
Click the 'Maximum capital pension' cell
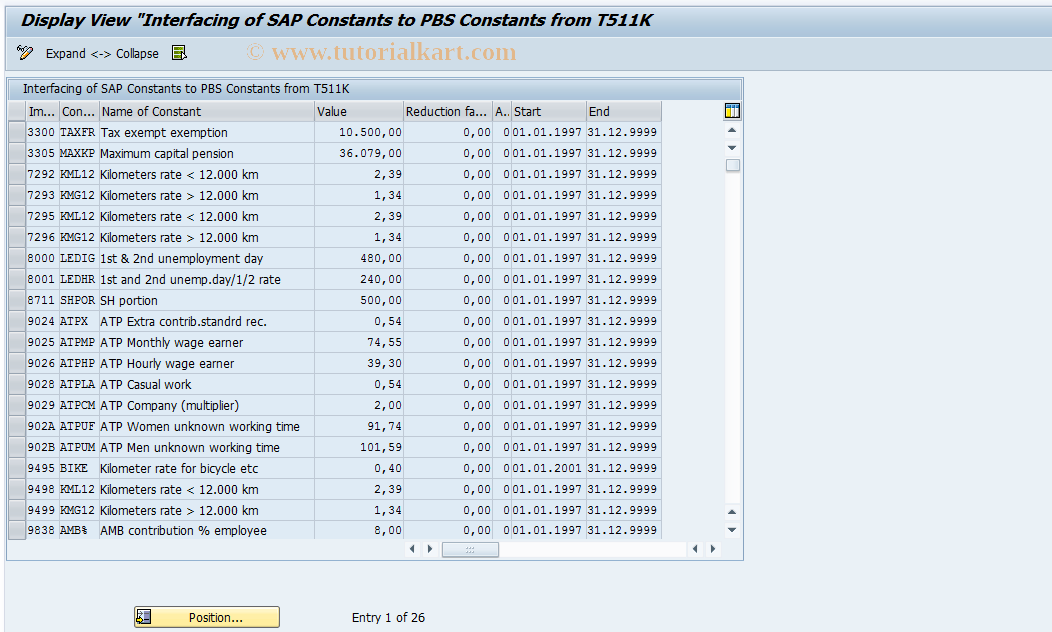click(207, 153)
